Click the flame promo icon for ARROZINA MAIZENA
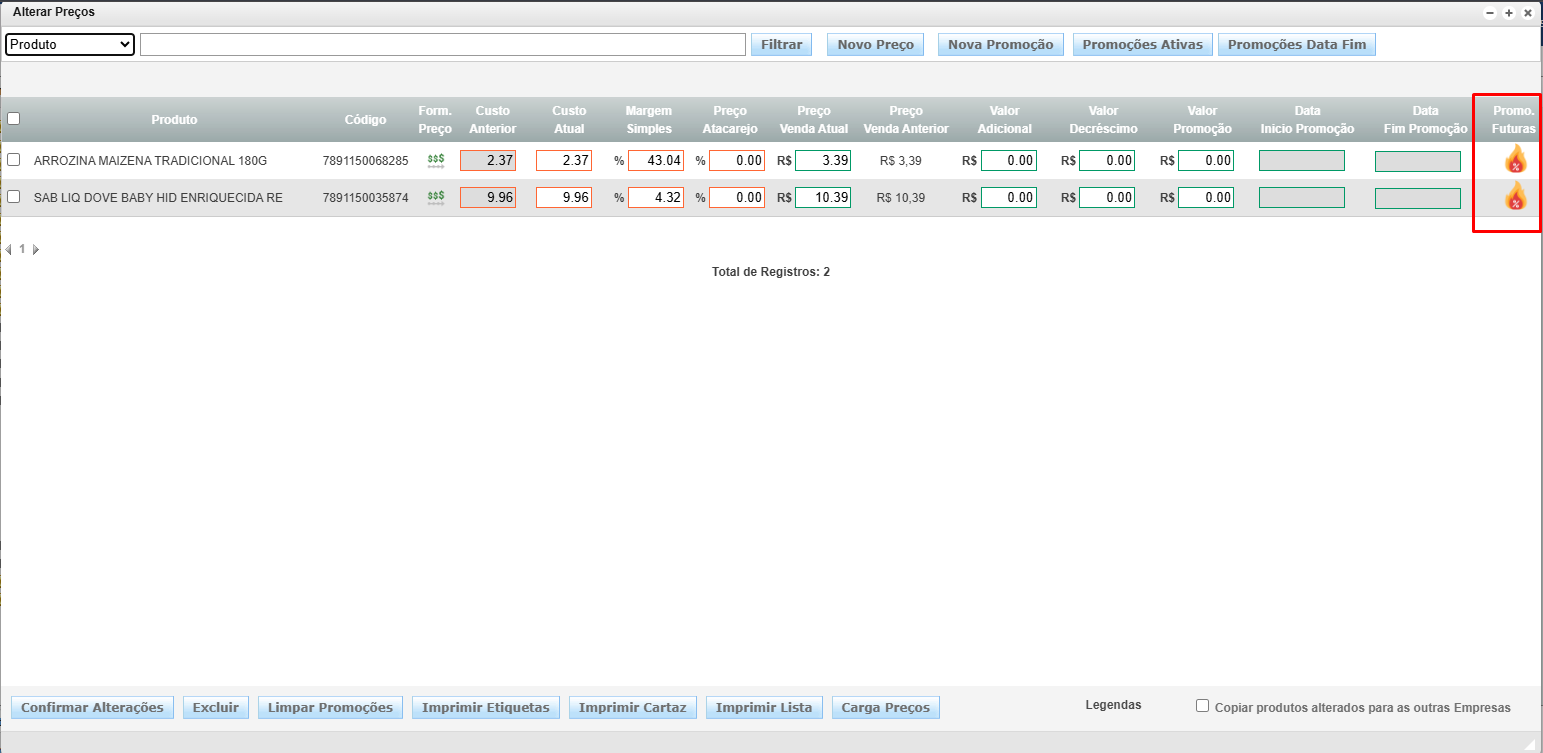1543x753 pixels. 1515,159
